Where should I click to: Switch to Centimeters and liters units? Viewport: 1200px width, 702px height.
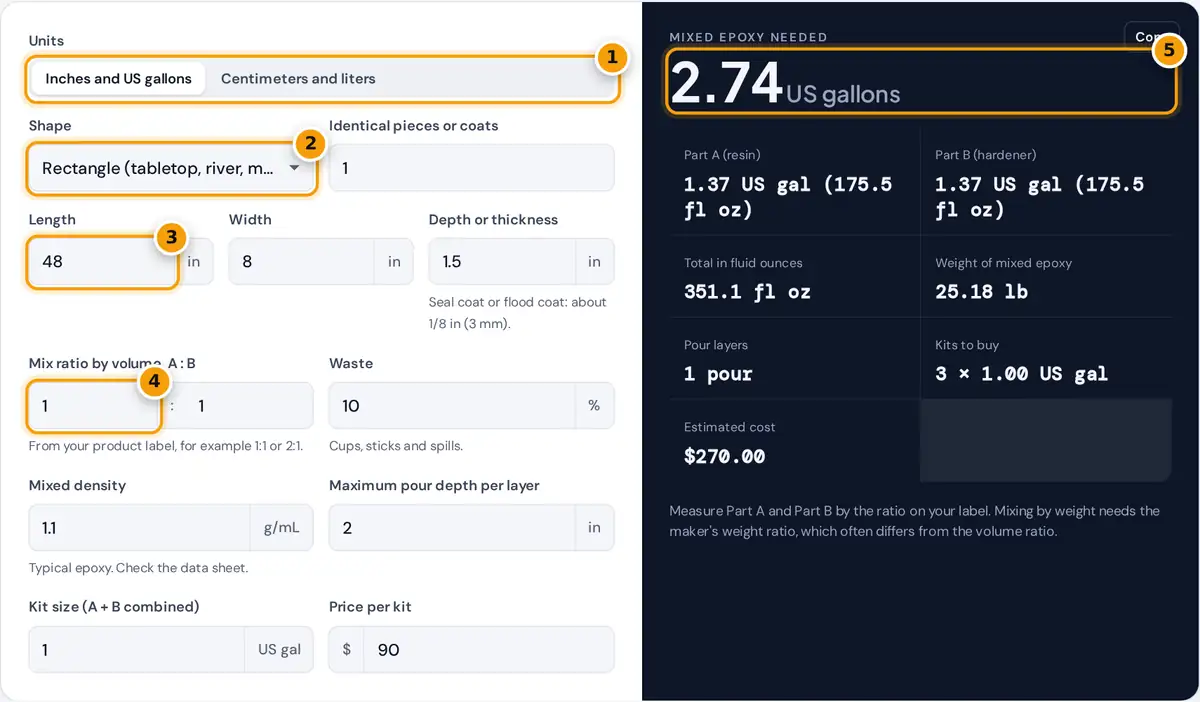298,79
